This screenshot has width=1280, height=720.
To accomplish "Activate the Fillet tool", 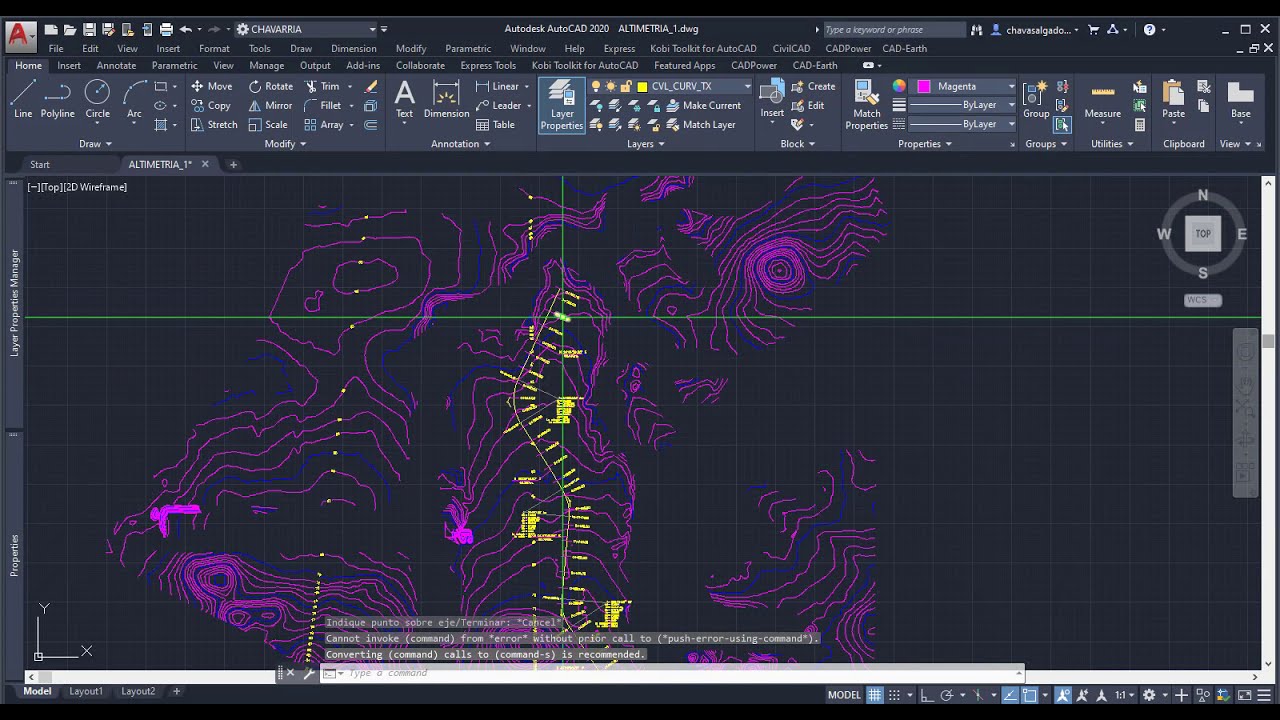I will [322, 105].
